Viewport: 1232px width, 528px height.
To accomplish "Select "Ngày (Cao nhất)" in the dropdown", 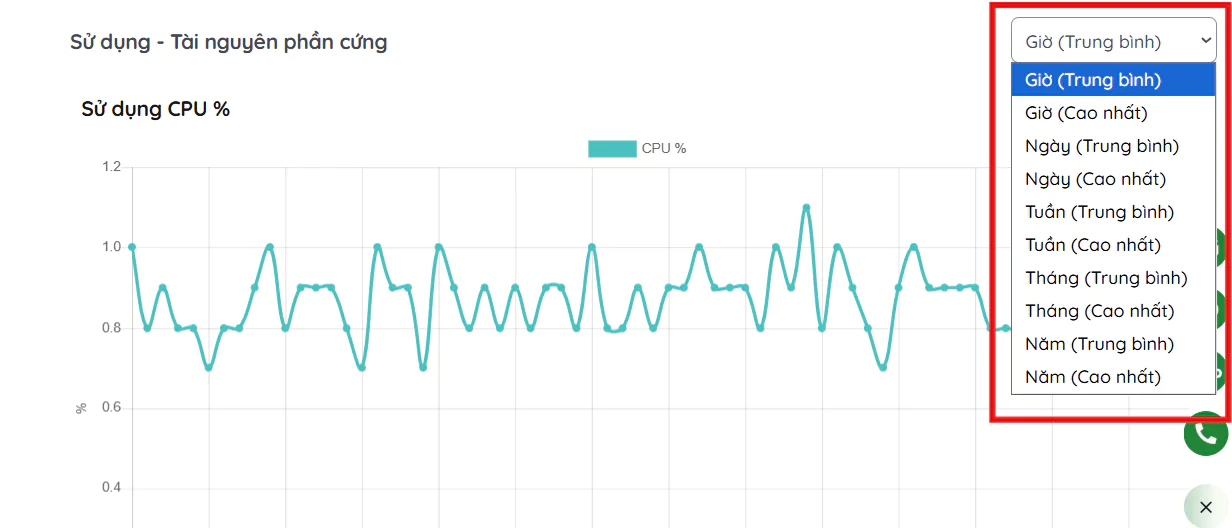I will pyautogui.click(x=1095, y=179).
